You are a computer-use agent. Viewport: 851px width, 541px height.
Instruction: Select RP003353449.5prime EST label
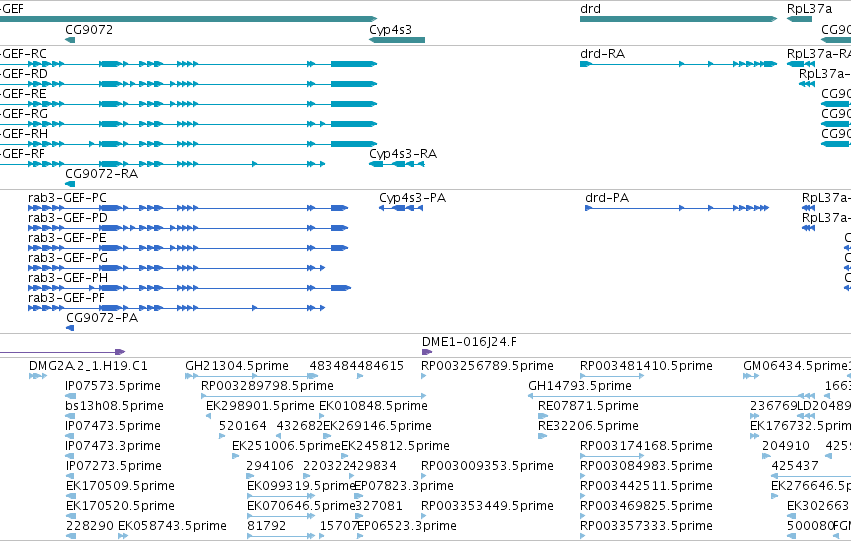pos(487,506)
